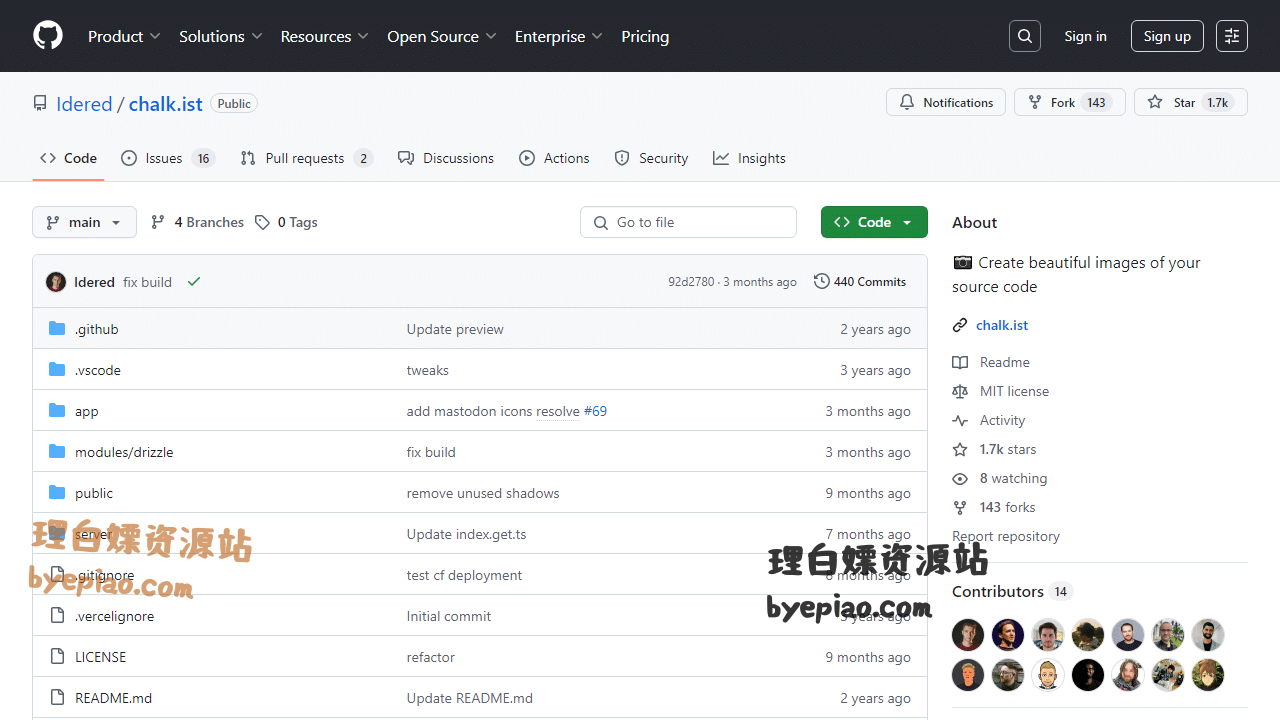Open the 'Update index.get.ts' commit message
This screenshot has height=720, width=1280.
[466, 534]
